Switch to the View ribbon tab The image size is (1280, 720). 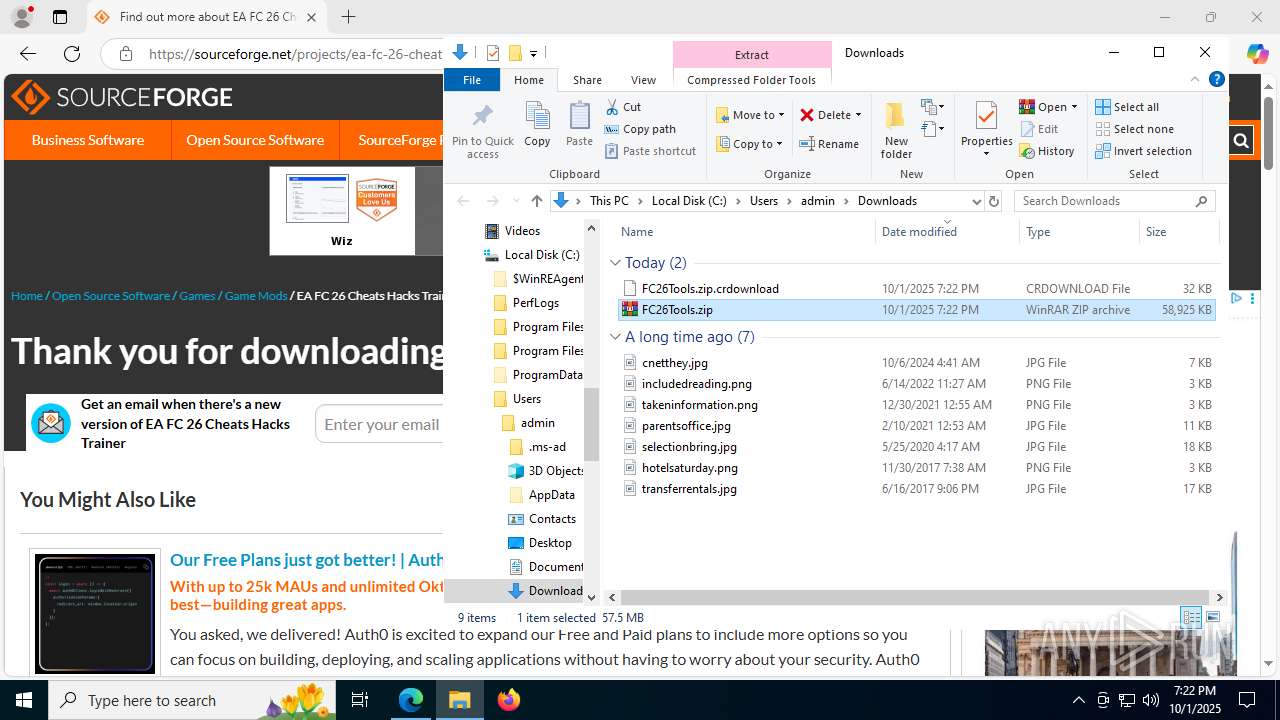(x=643, y=80)
